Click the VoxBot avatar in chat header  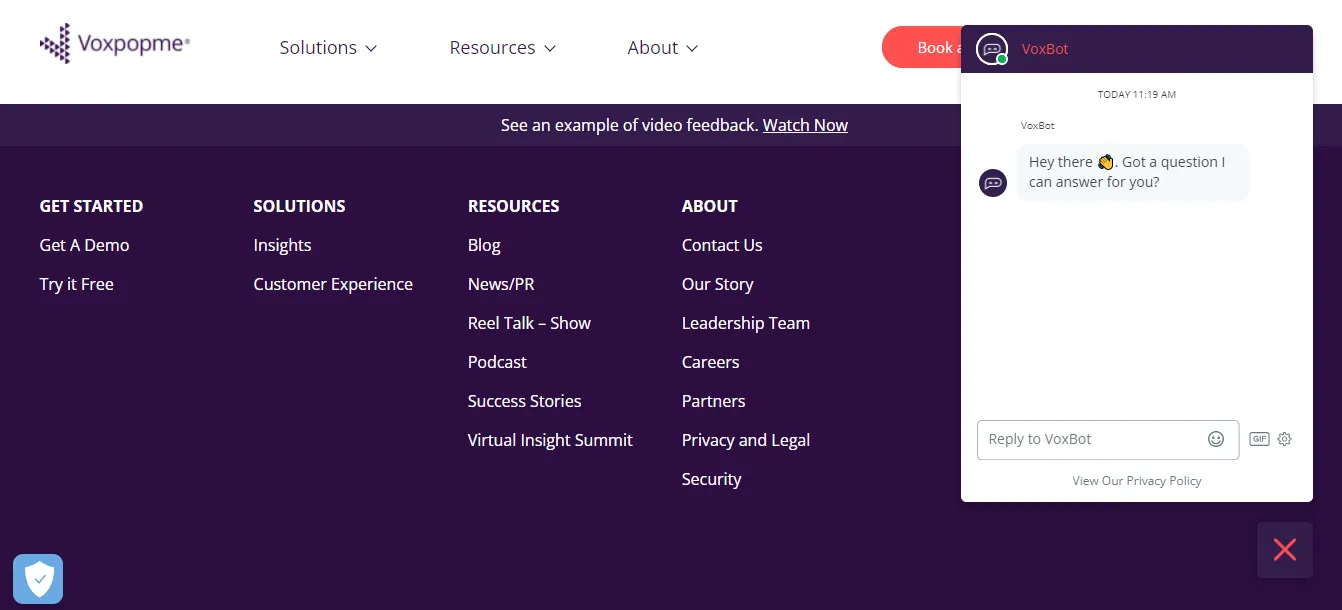(x=992, y=49)
